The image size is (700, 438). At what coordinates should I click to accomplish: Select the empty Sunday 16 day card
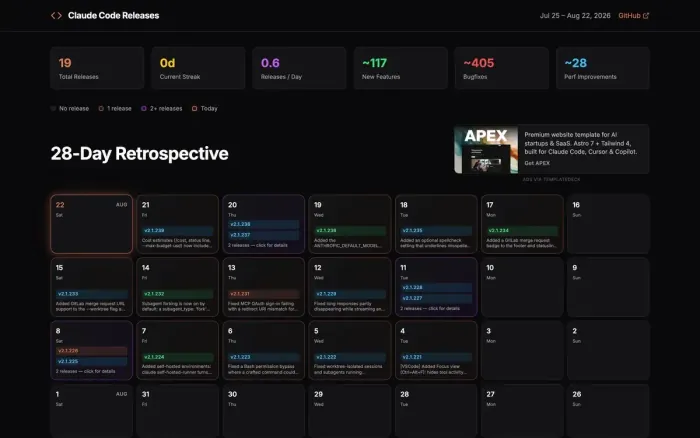[x=608, y=224]
